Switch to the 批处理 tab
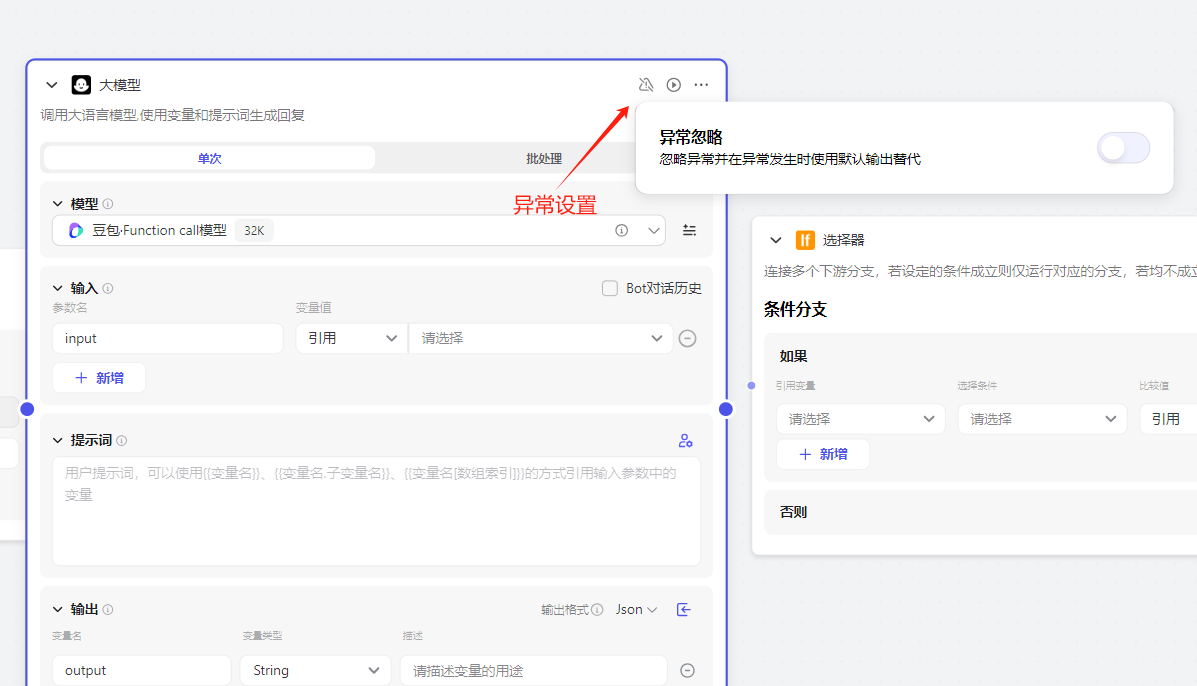This screenshot has height=686, width=1197. pyautogui.click(x=544, y=158)
